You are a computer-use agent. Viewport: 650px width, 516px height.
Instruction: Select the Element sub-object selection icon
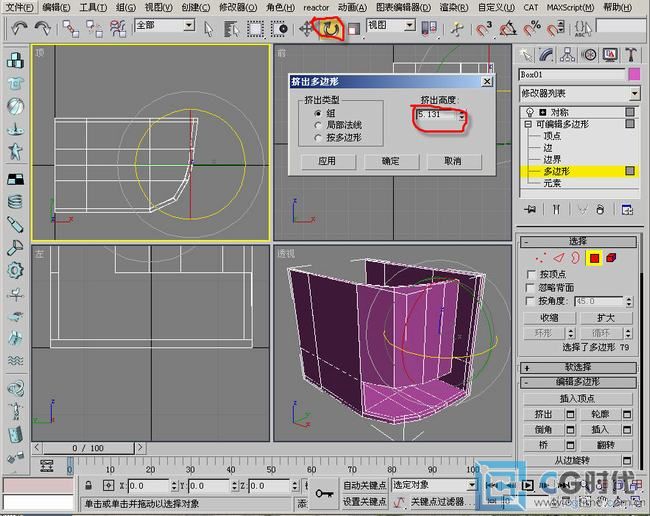pos(611,258)
